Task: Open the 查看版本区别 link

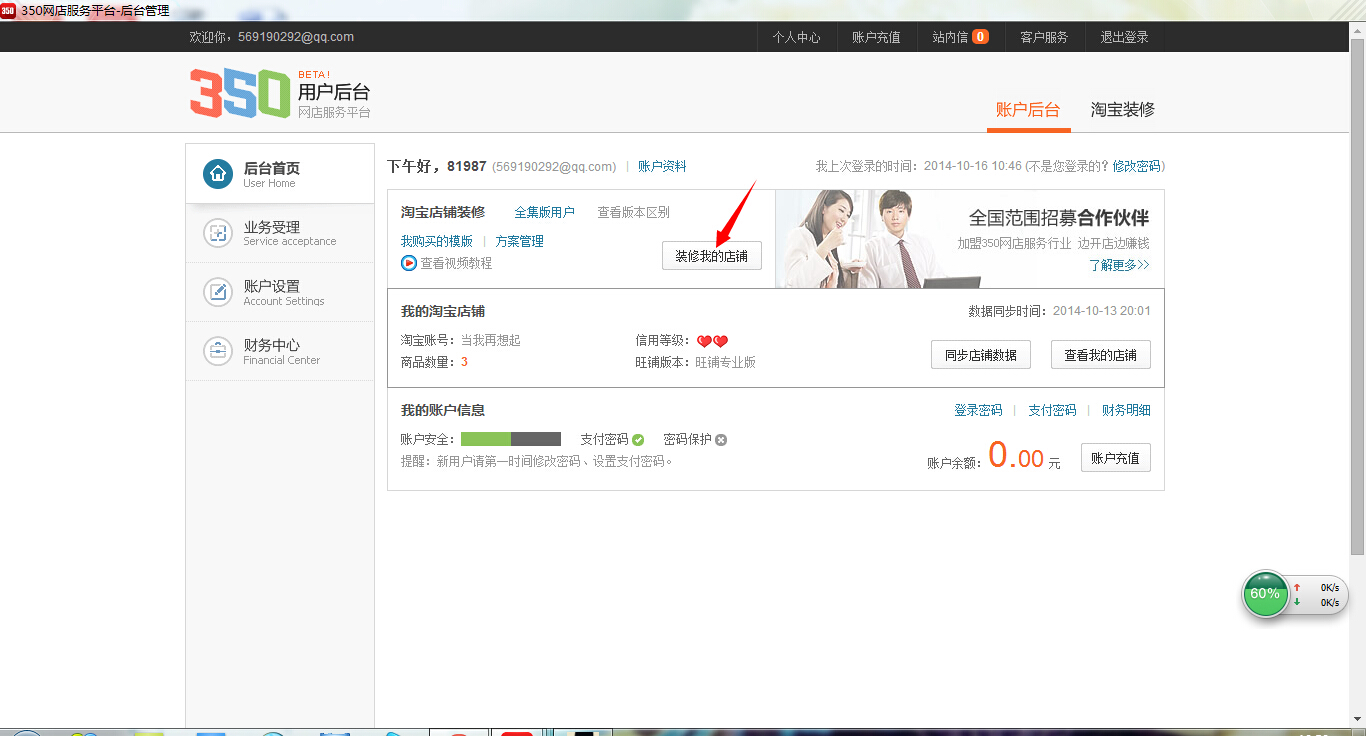Action: click(633, 213)
